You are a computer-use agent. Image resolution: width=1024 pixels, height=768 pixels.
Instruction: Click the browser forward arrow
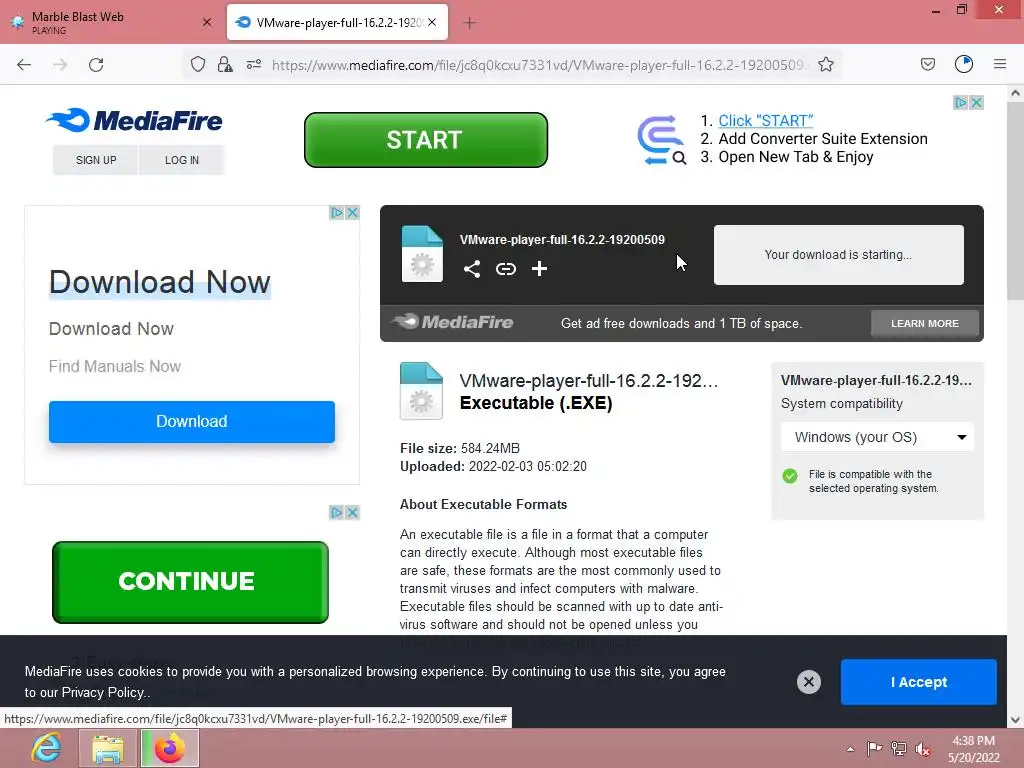tap(60, 65)
